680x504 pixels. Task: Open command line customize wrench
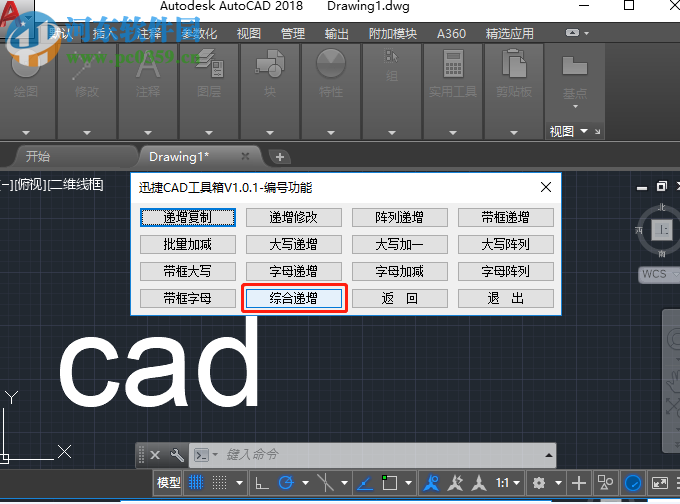[x=177, y=455]
